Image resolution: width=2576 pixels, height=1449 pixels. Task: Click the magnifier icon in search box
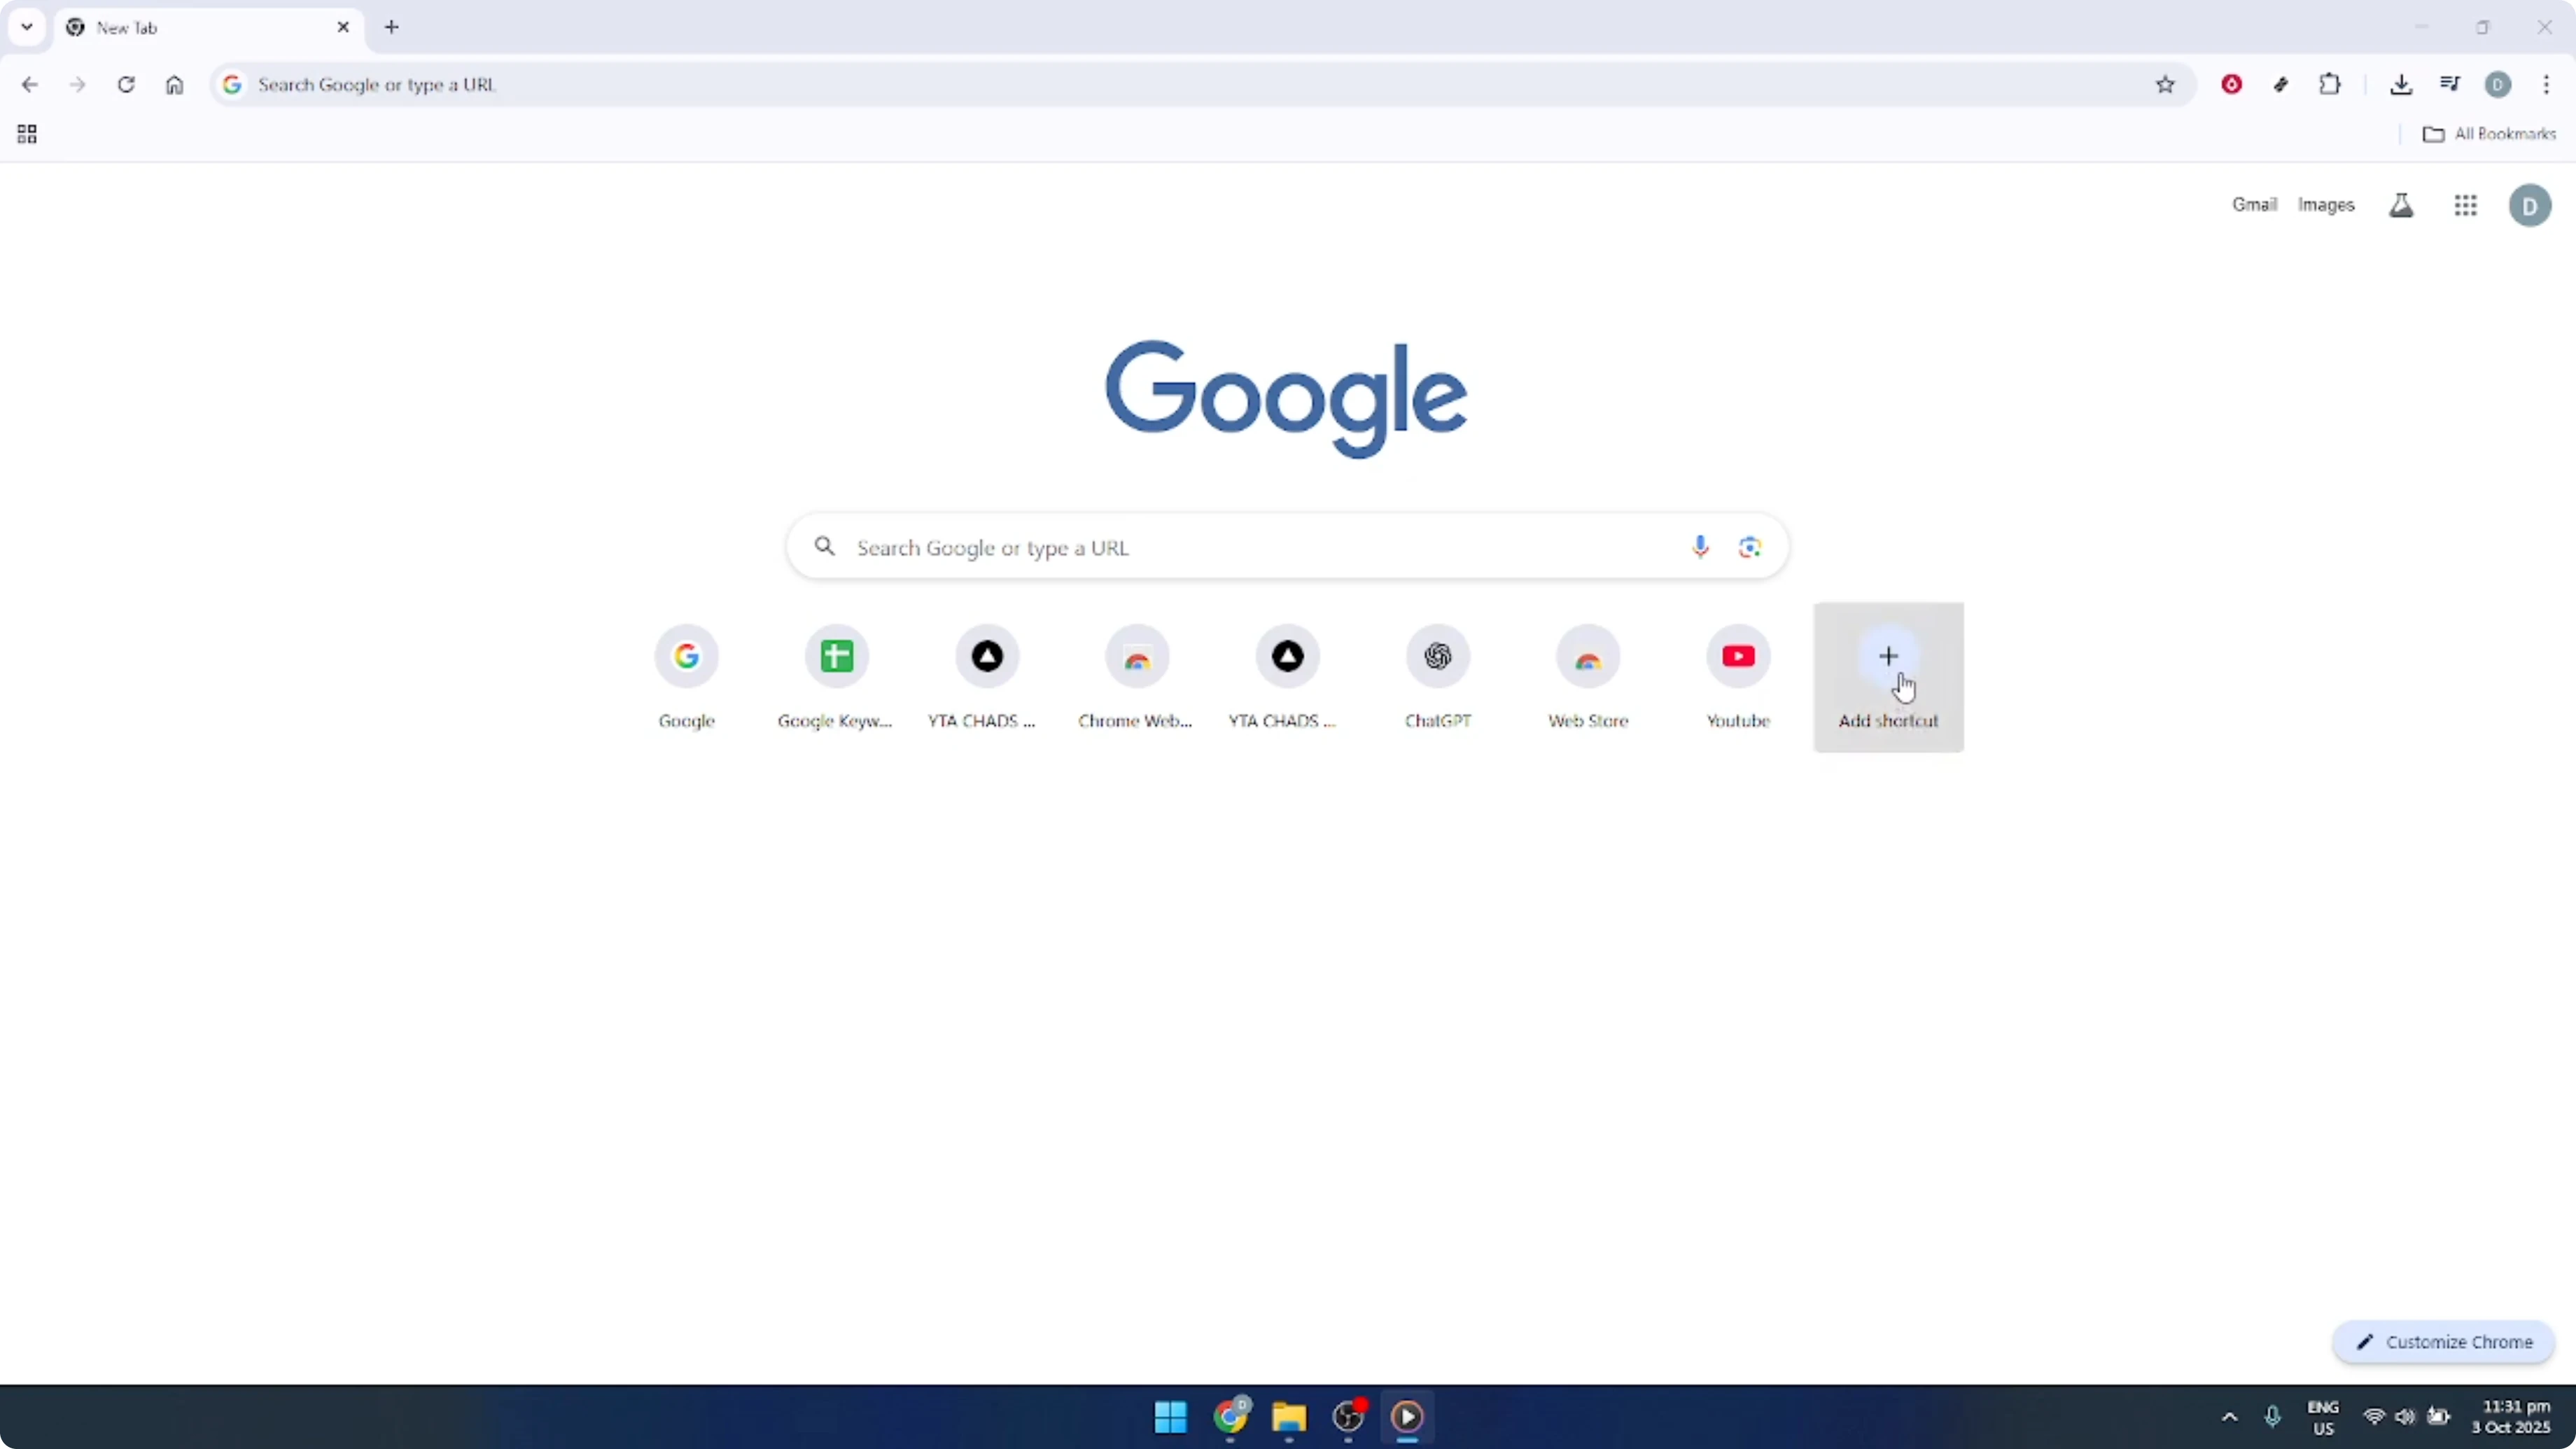click(824, 546)
